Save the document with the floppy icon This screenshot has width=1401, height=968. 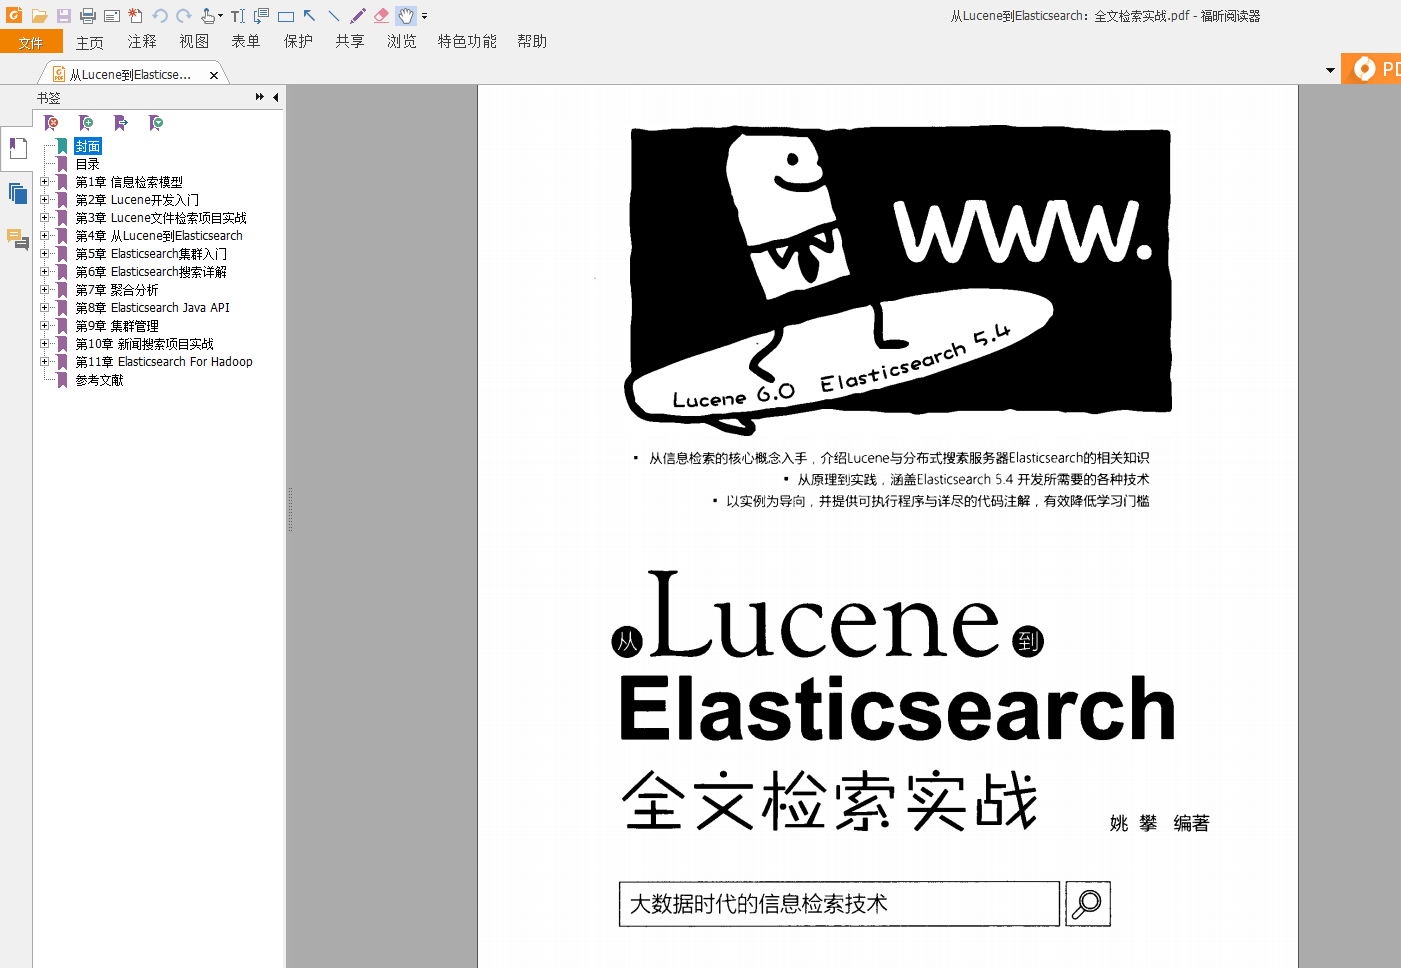click(x=64, y=16)
